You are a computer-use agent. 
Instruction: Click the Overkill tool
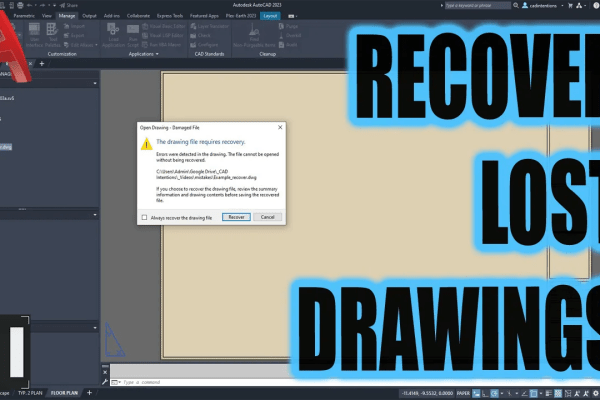click(x=290, y=35)
